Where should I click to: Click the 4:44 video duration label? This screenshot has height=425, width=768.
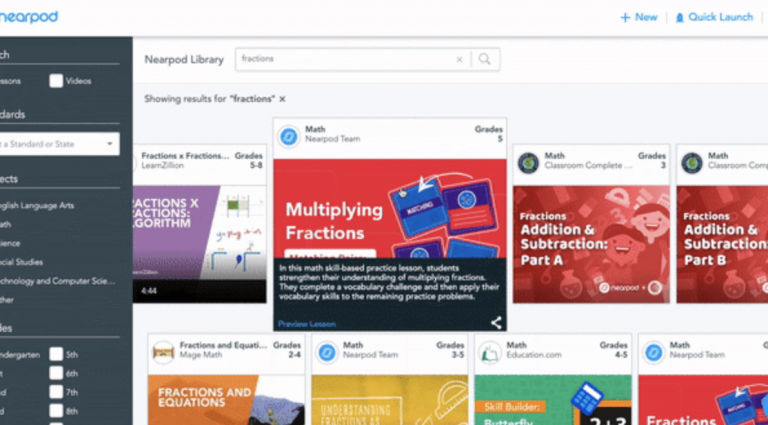point(149,291)
